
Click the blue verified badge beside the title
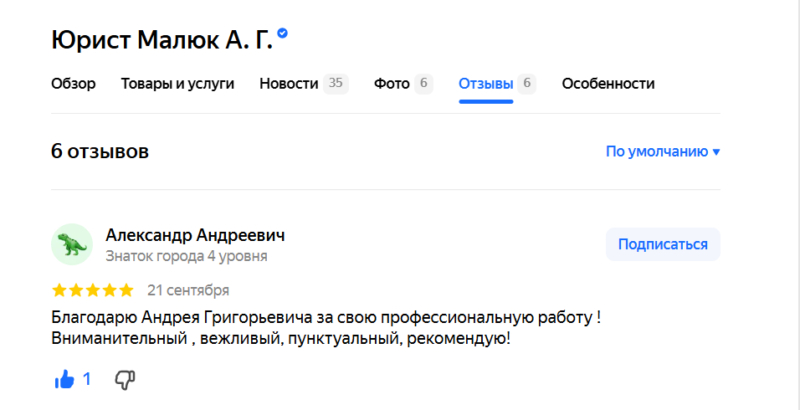click(283, 34)
